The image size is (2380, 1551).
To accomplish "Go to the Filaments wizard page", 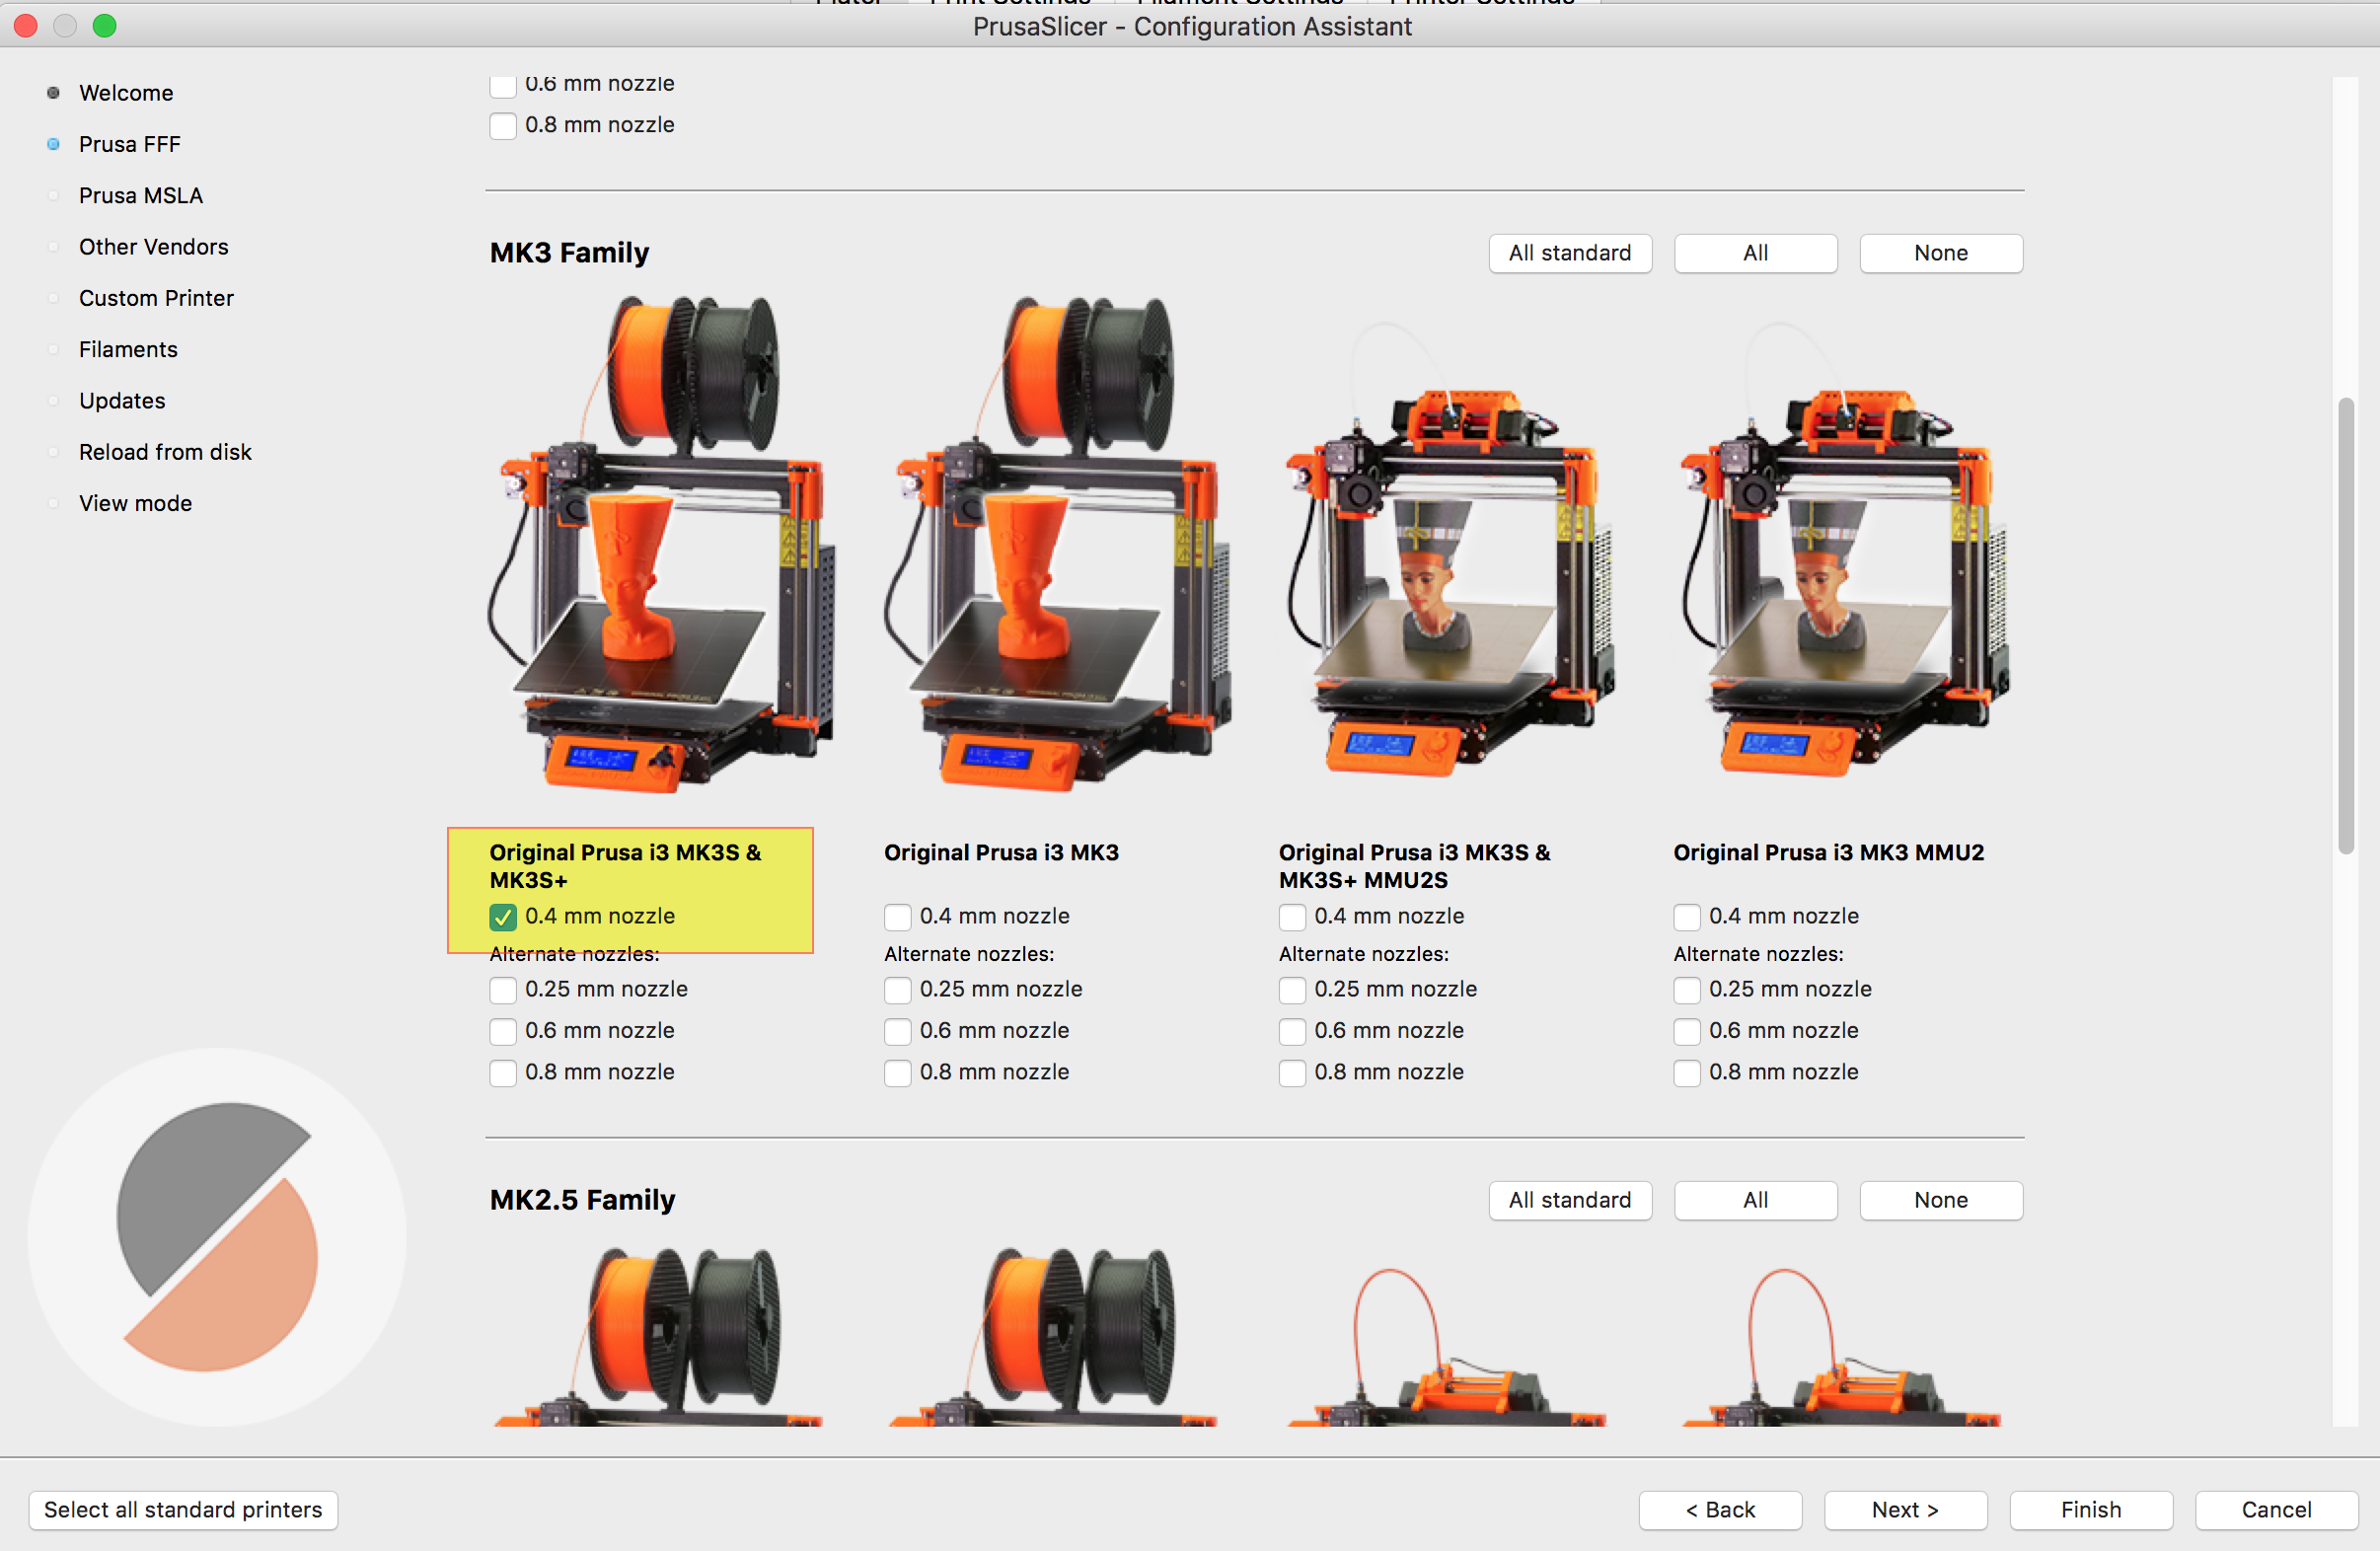I will 128,350.
